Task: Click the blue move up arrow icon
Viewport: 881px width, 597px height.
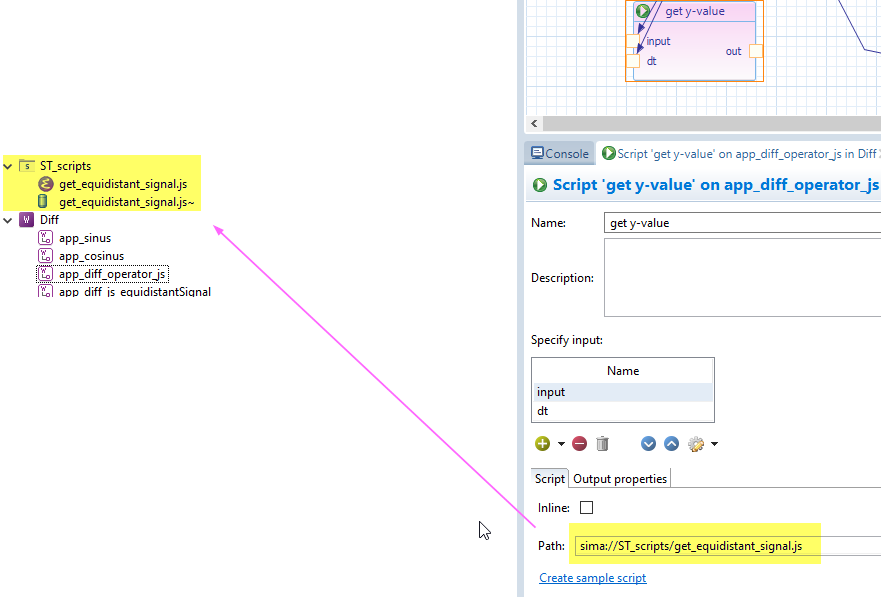Action: pyautogui.click(x=671, y=444)
